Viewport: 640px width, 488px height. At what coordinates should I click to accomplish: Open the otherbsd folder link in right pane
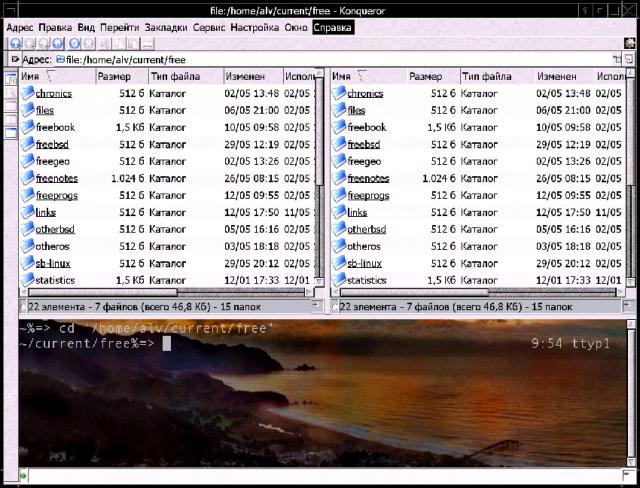click(366, 229)
